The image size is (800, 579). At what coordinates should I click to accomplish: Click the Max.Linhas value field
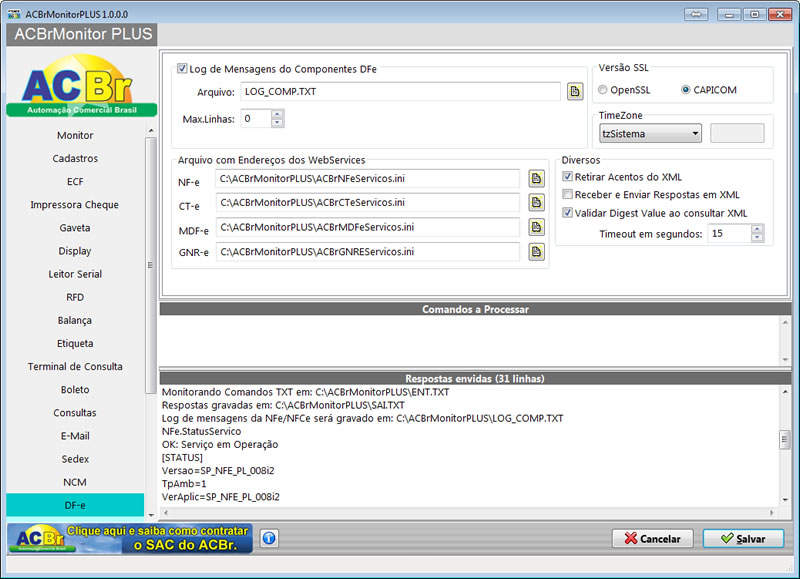(256, 118)
